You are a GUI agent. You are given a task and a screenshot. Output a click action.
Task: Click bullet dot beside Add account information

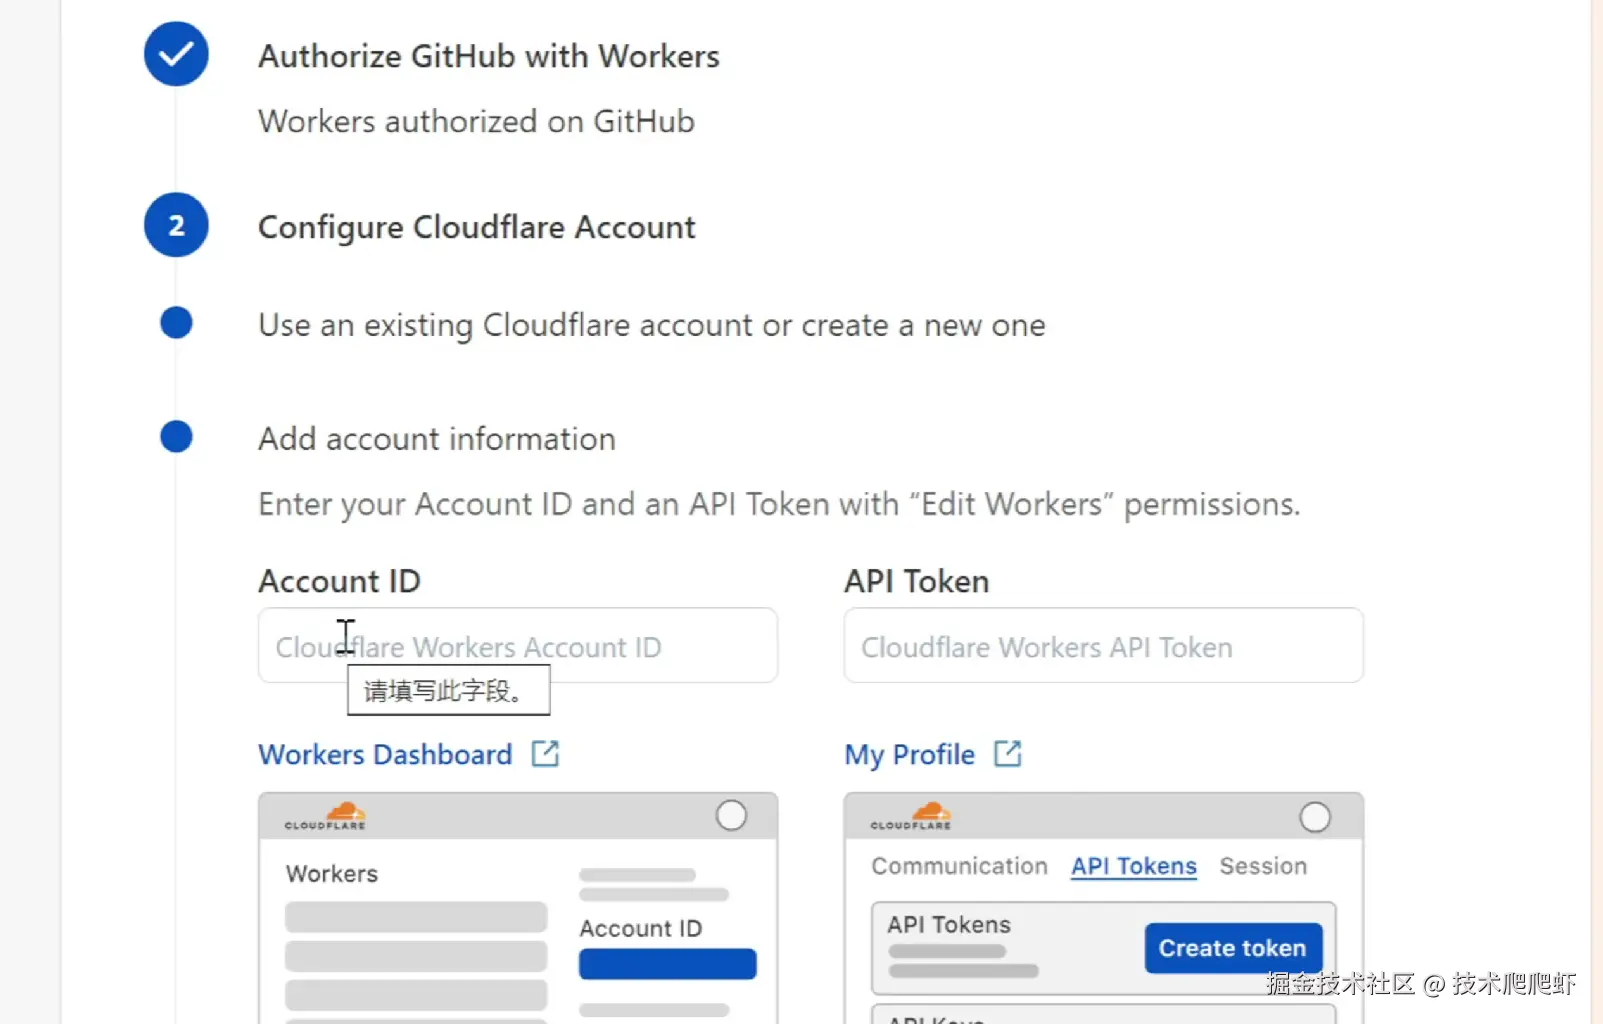click(x=176, y=437)
